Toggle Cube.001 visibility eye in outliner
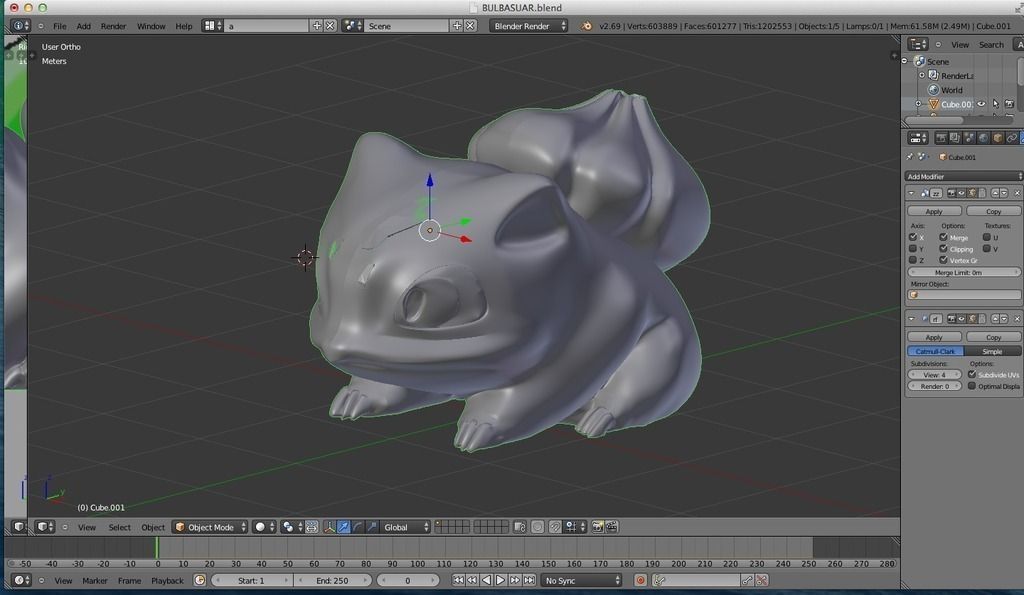1024x595 pixels. tap(981, 104)
